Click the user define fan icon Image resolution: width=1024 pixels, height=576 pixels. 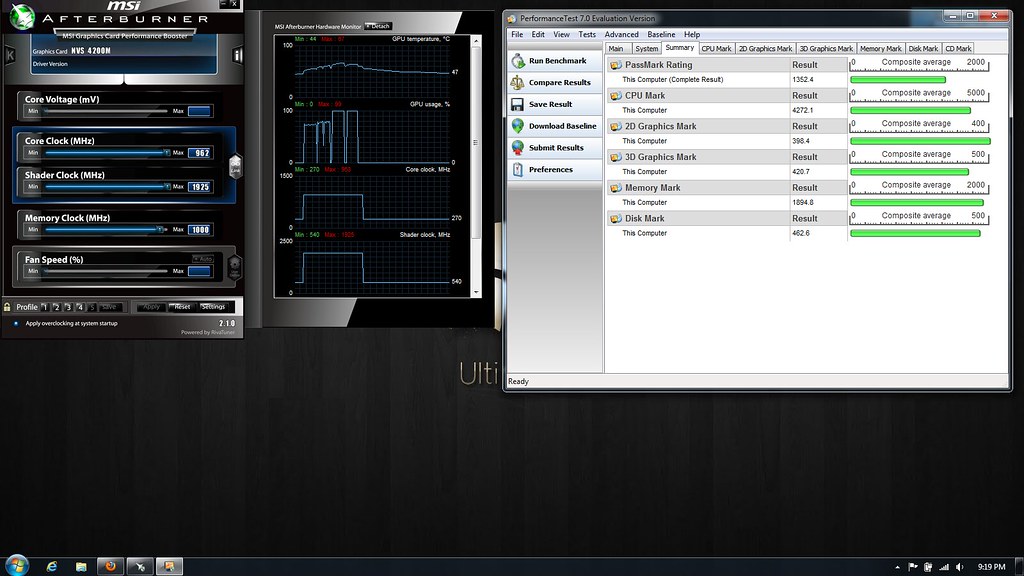tap(234, 266)
